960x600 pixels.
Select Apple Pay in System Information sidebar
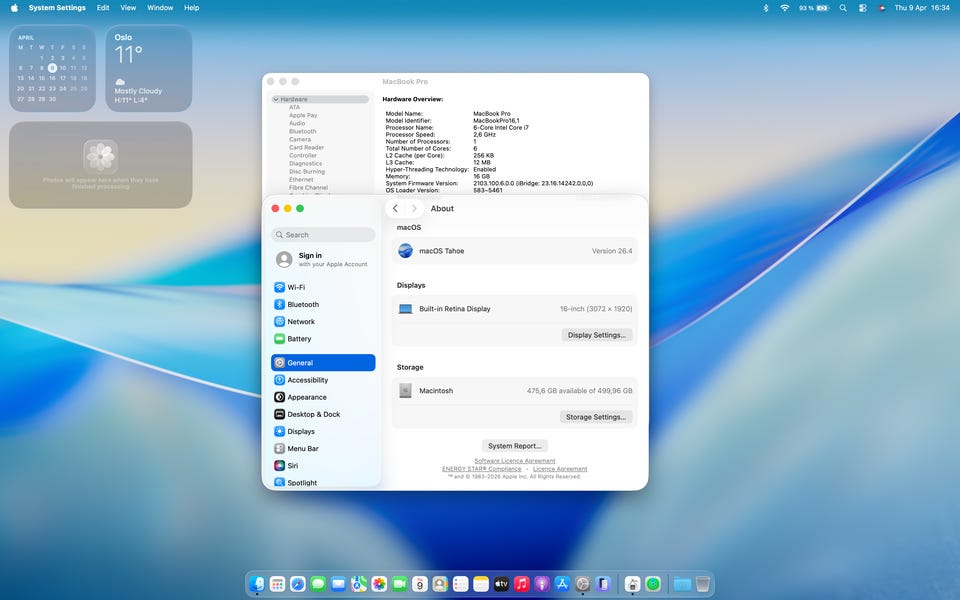pos(303,115)
